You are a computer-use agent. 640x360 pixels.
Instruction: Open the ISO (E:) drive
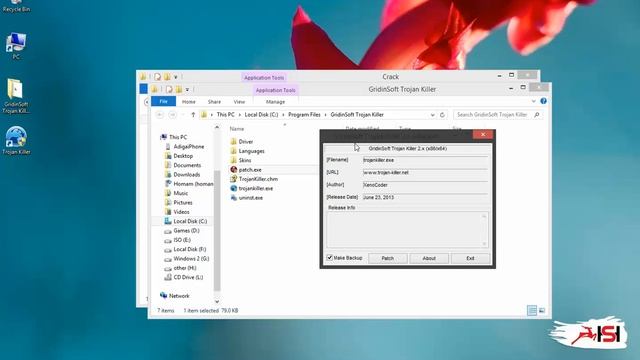pyautogui.click(x=177, y=240)
